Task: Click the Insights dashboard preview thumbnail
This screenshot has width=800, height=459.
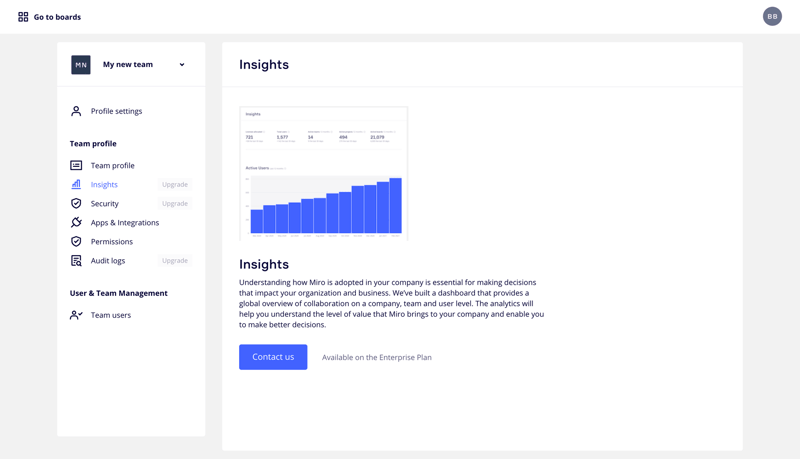Action: tap(323, 173)
